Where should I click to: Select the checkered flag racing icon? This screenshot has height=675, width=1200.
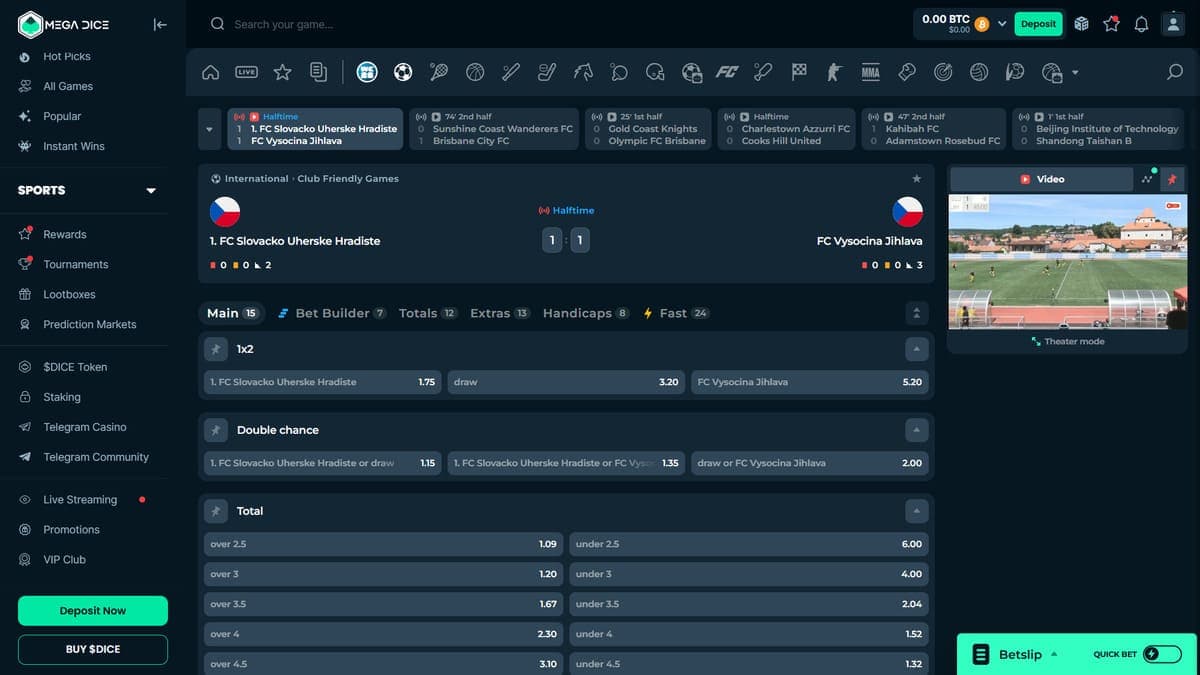pos(799,72)
